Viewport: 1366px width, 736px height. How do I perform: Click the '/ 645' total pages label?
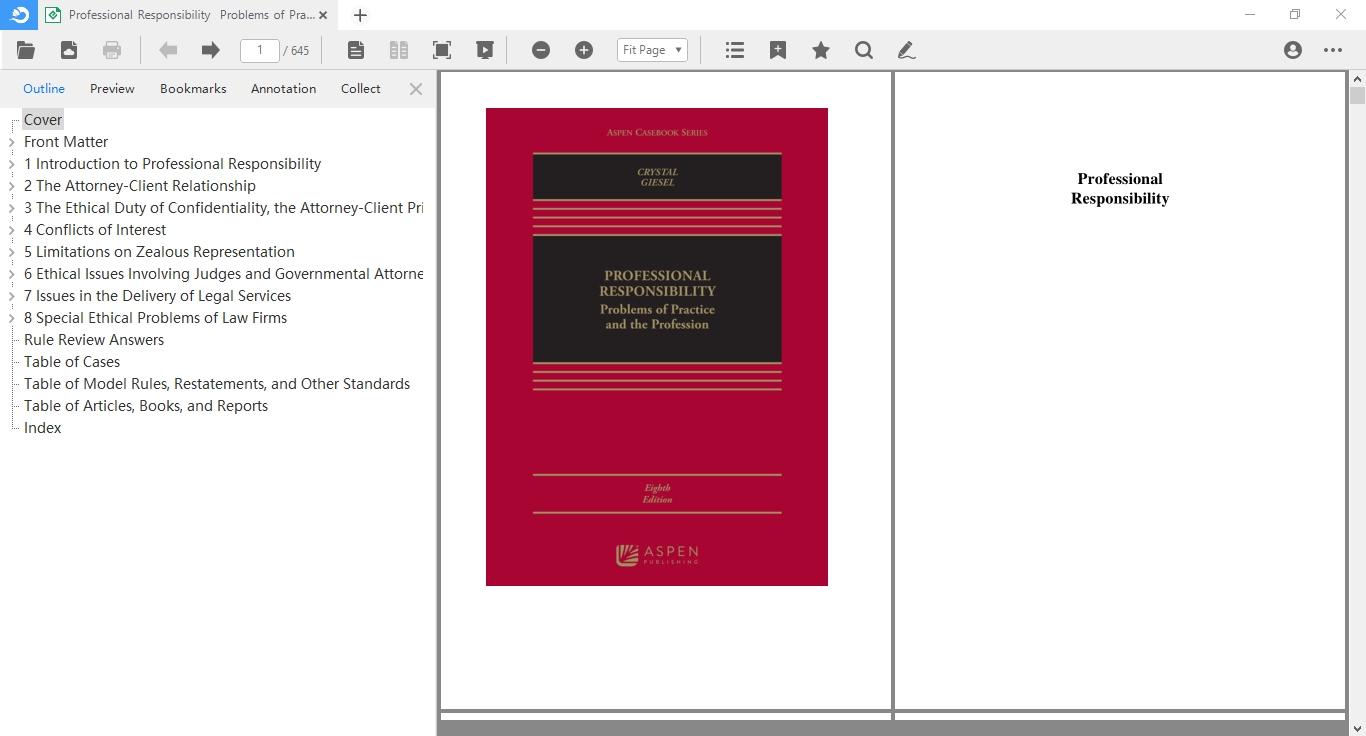[297, 51]
